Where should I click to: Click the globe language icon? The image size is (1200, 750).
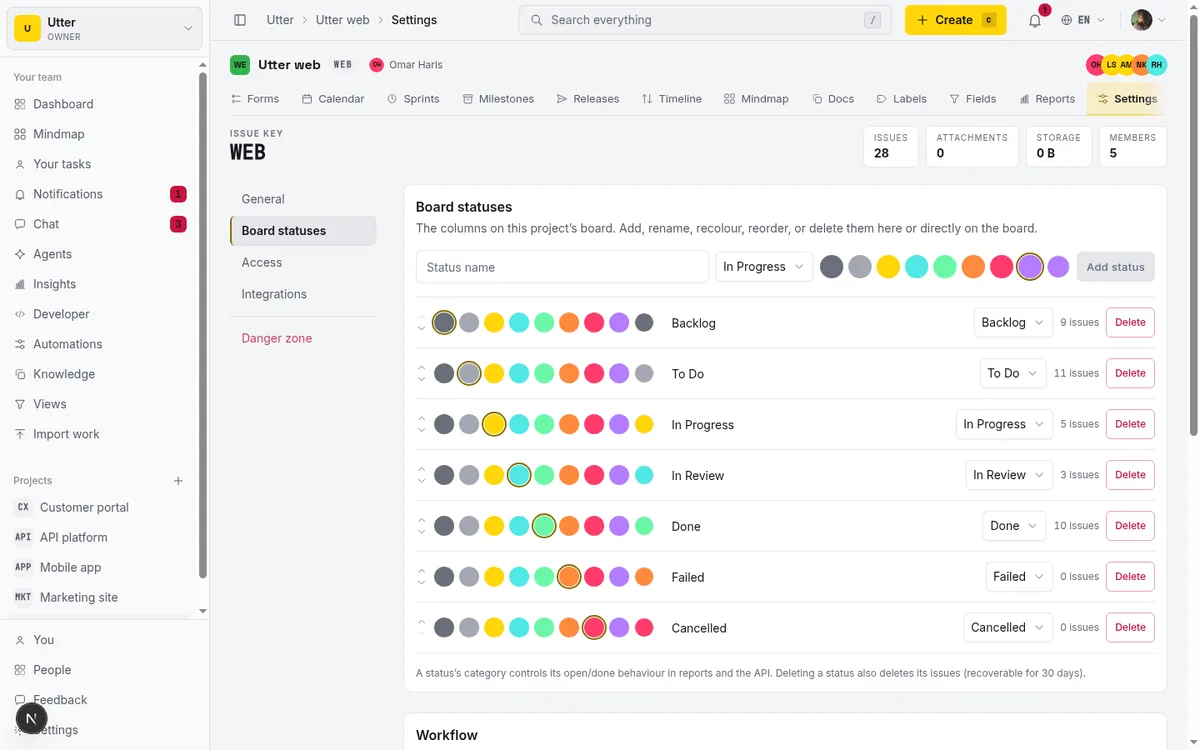tap(1067, 20)
